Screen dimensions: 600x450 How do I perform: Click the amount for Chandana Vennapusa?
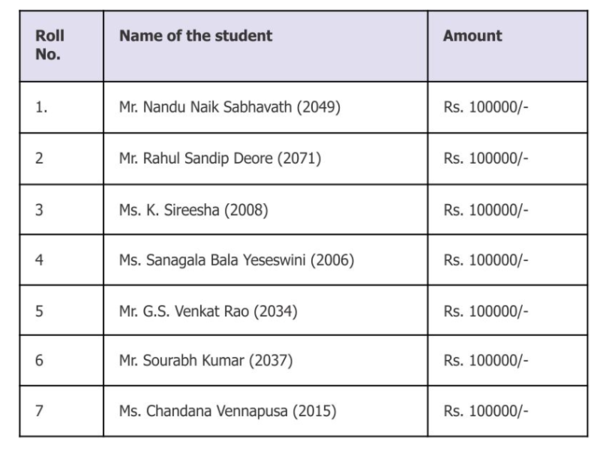point(485,411)
